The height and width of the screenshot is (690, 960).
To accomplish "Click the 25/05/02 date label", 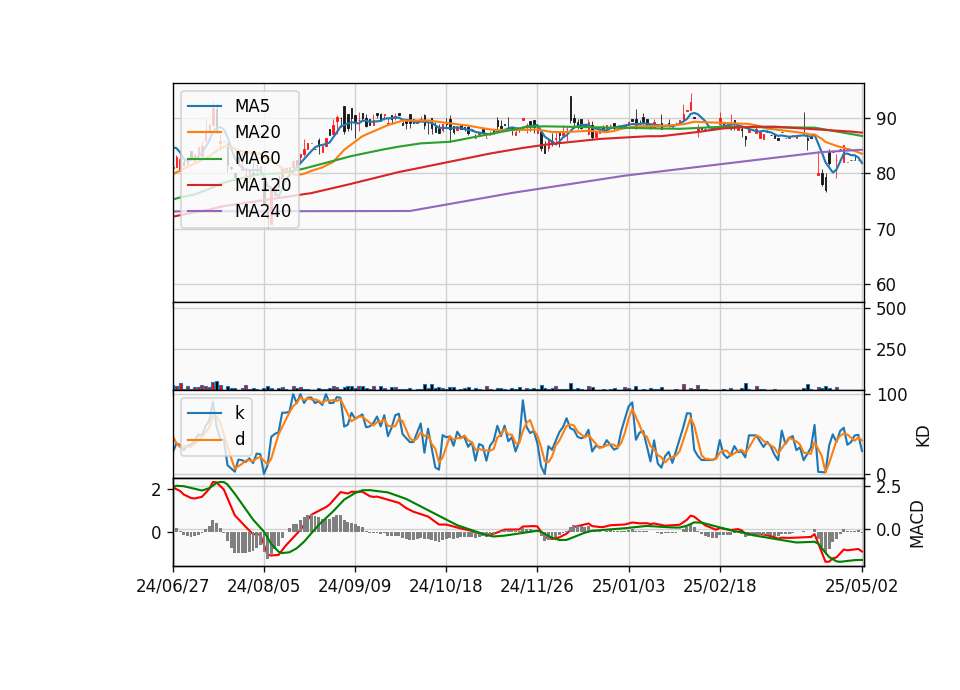I will pos(861,586).
